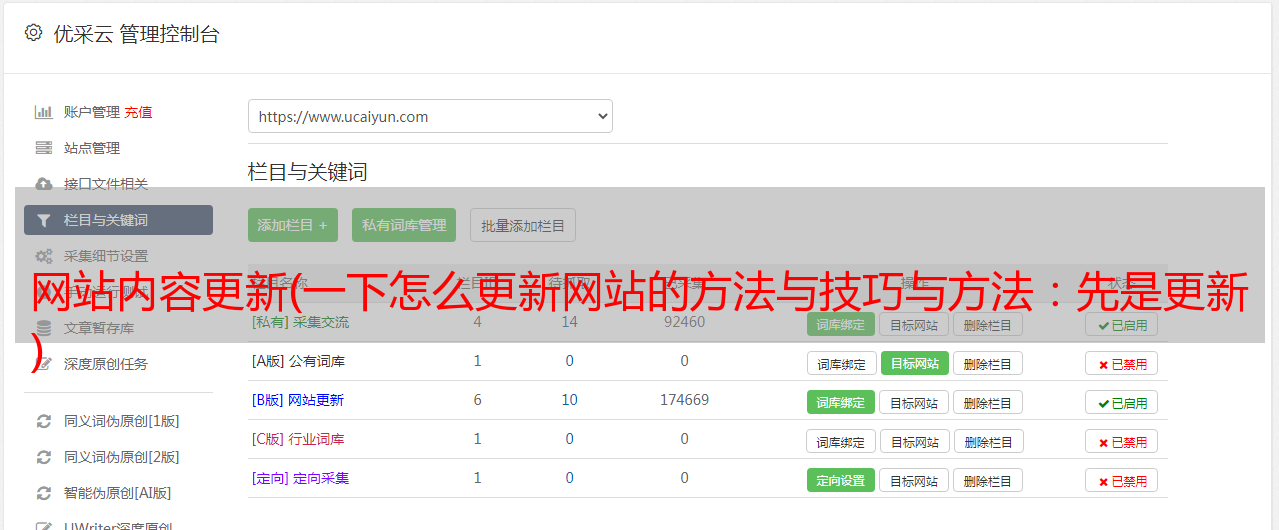Click 删除栏目 in the 定向采集 row
1279x530 pixels.
[988, 480]
